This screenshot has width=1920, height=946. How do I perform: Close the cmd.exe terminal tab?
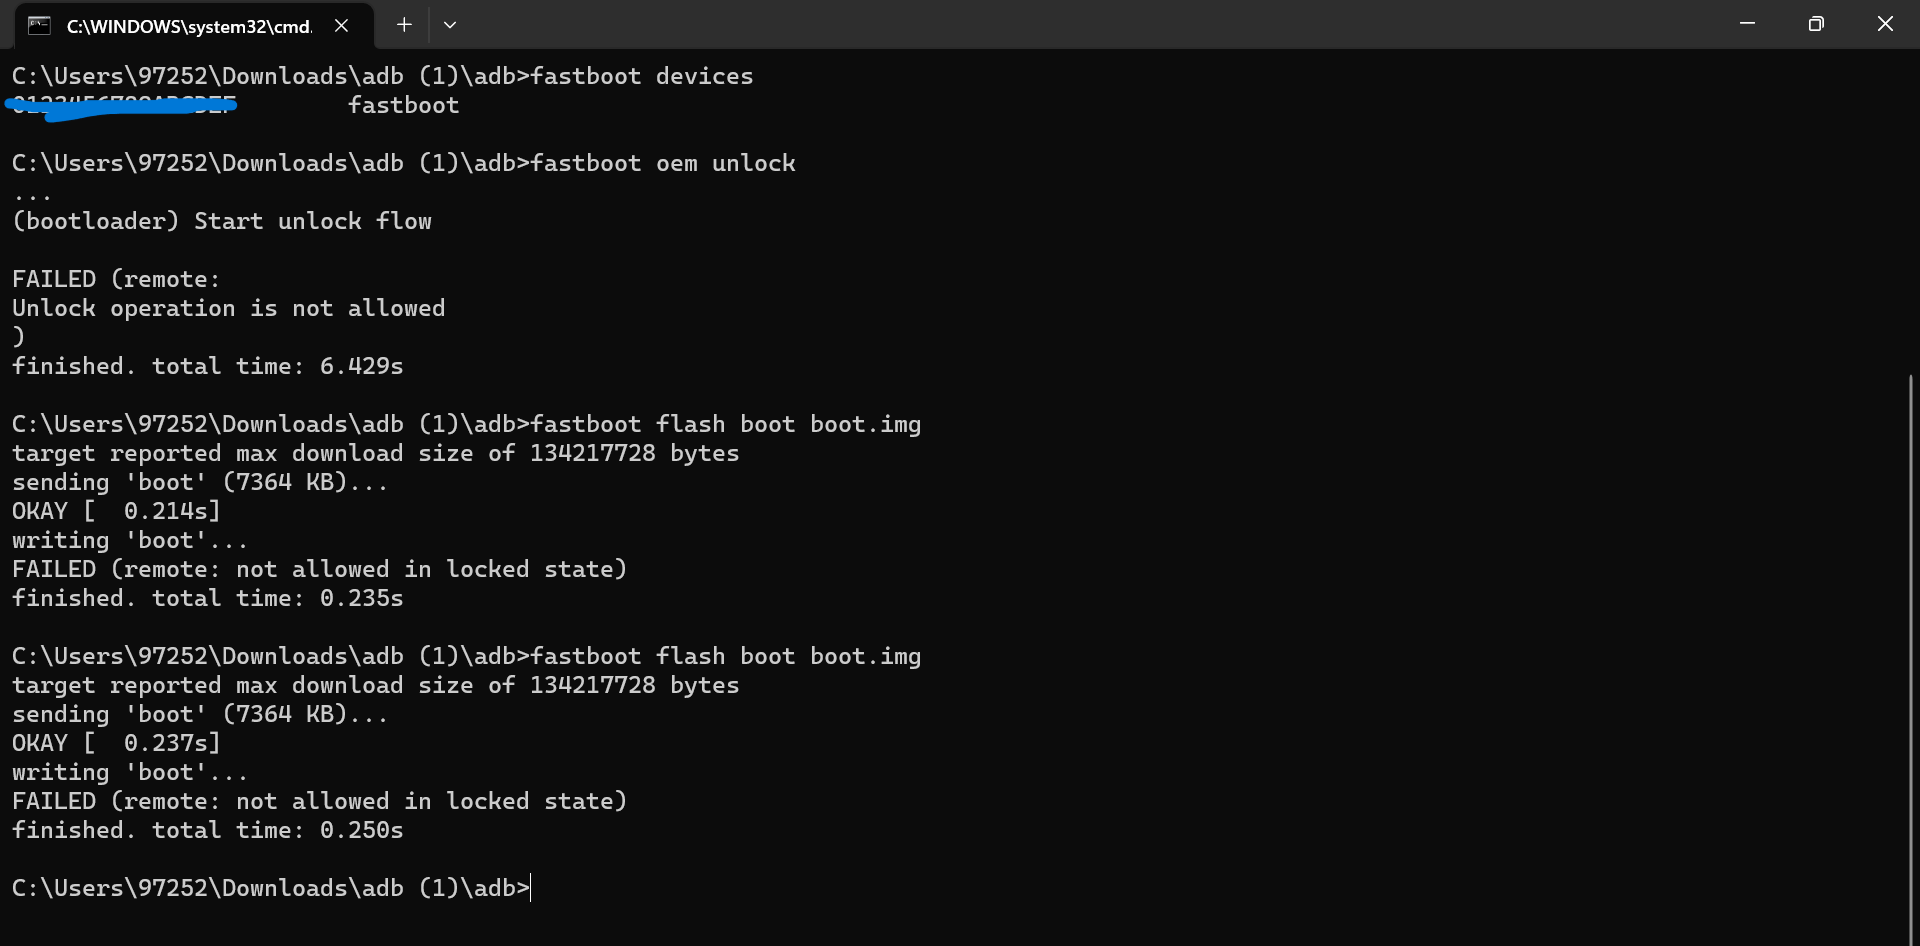[341, 26]
